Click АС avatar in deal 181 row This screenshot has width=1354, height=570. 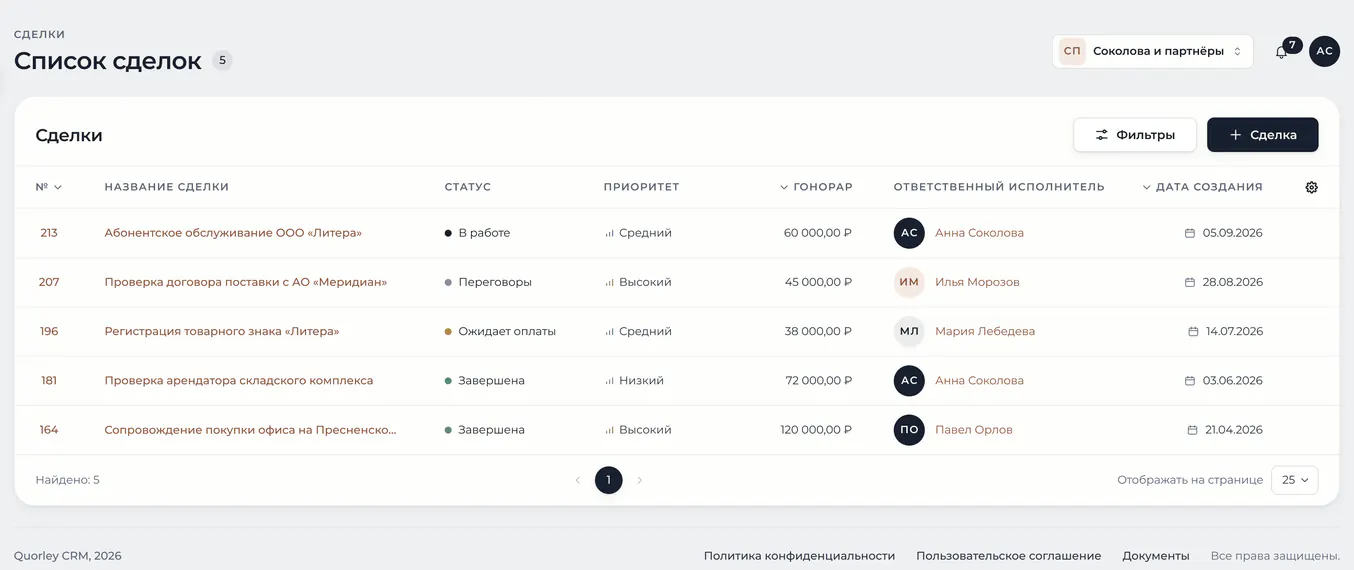909,380
